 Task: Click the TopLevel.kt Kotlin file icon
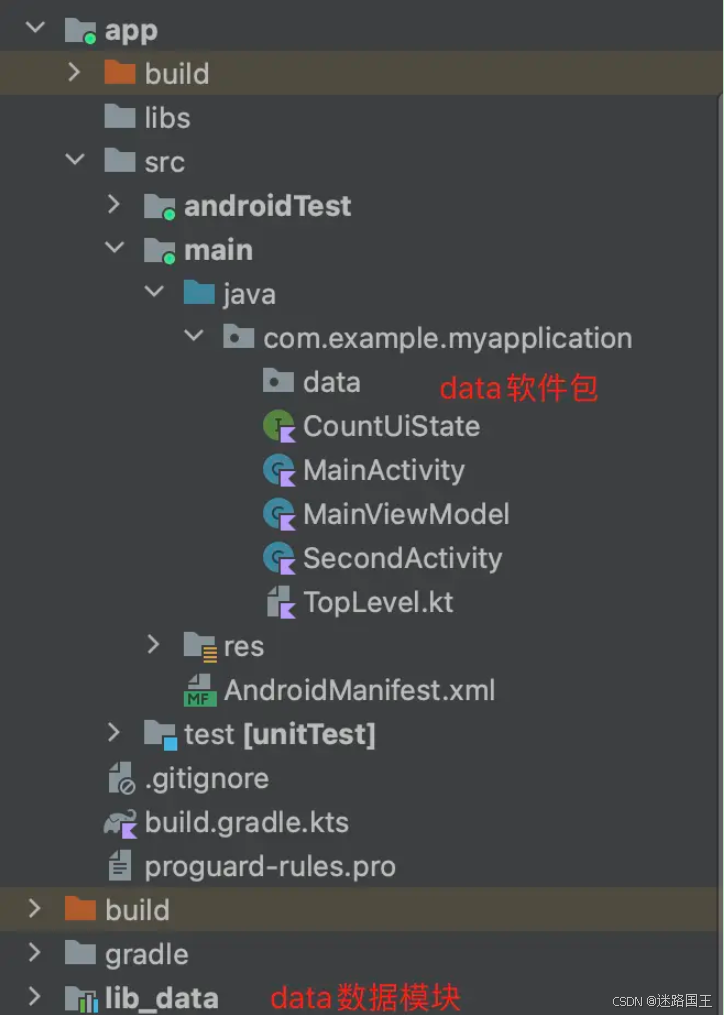(281, 602)
